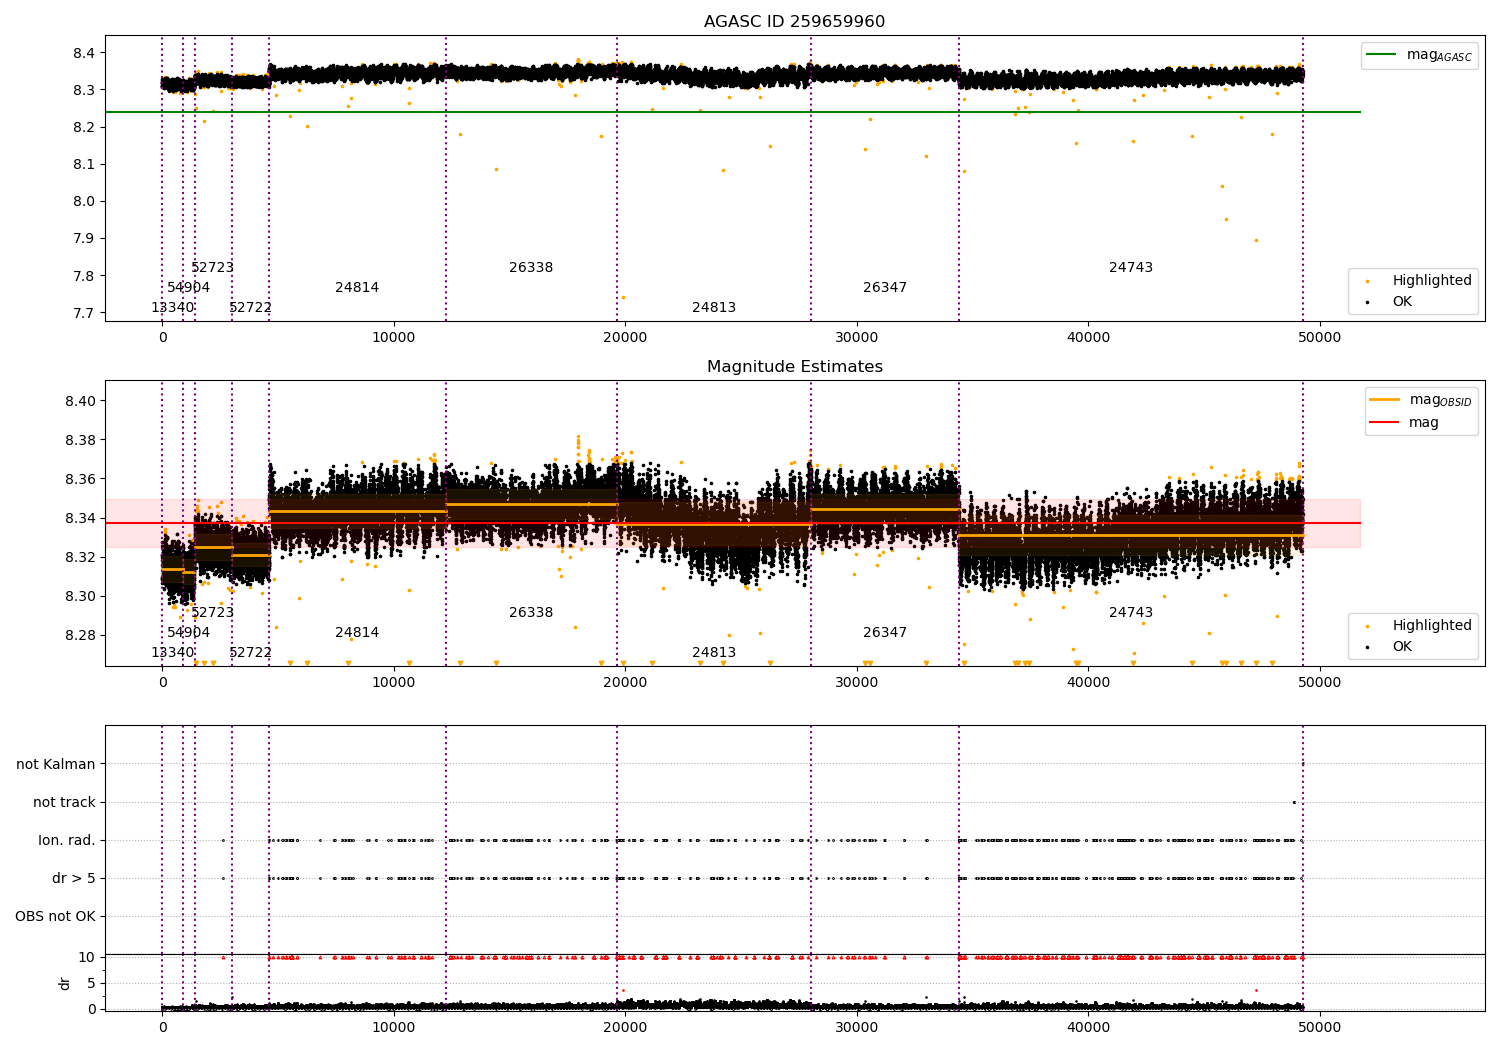Select the mag AGASC legend entry in top plot
The width and height of the screenshot is (1500, 1050).
click(1419, 56)
